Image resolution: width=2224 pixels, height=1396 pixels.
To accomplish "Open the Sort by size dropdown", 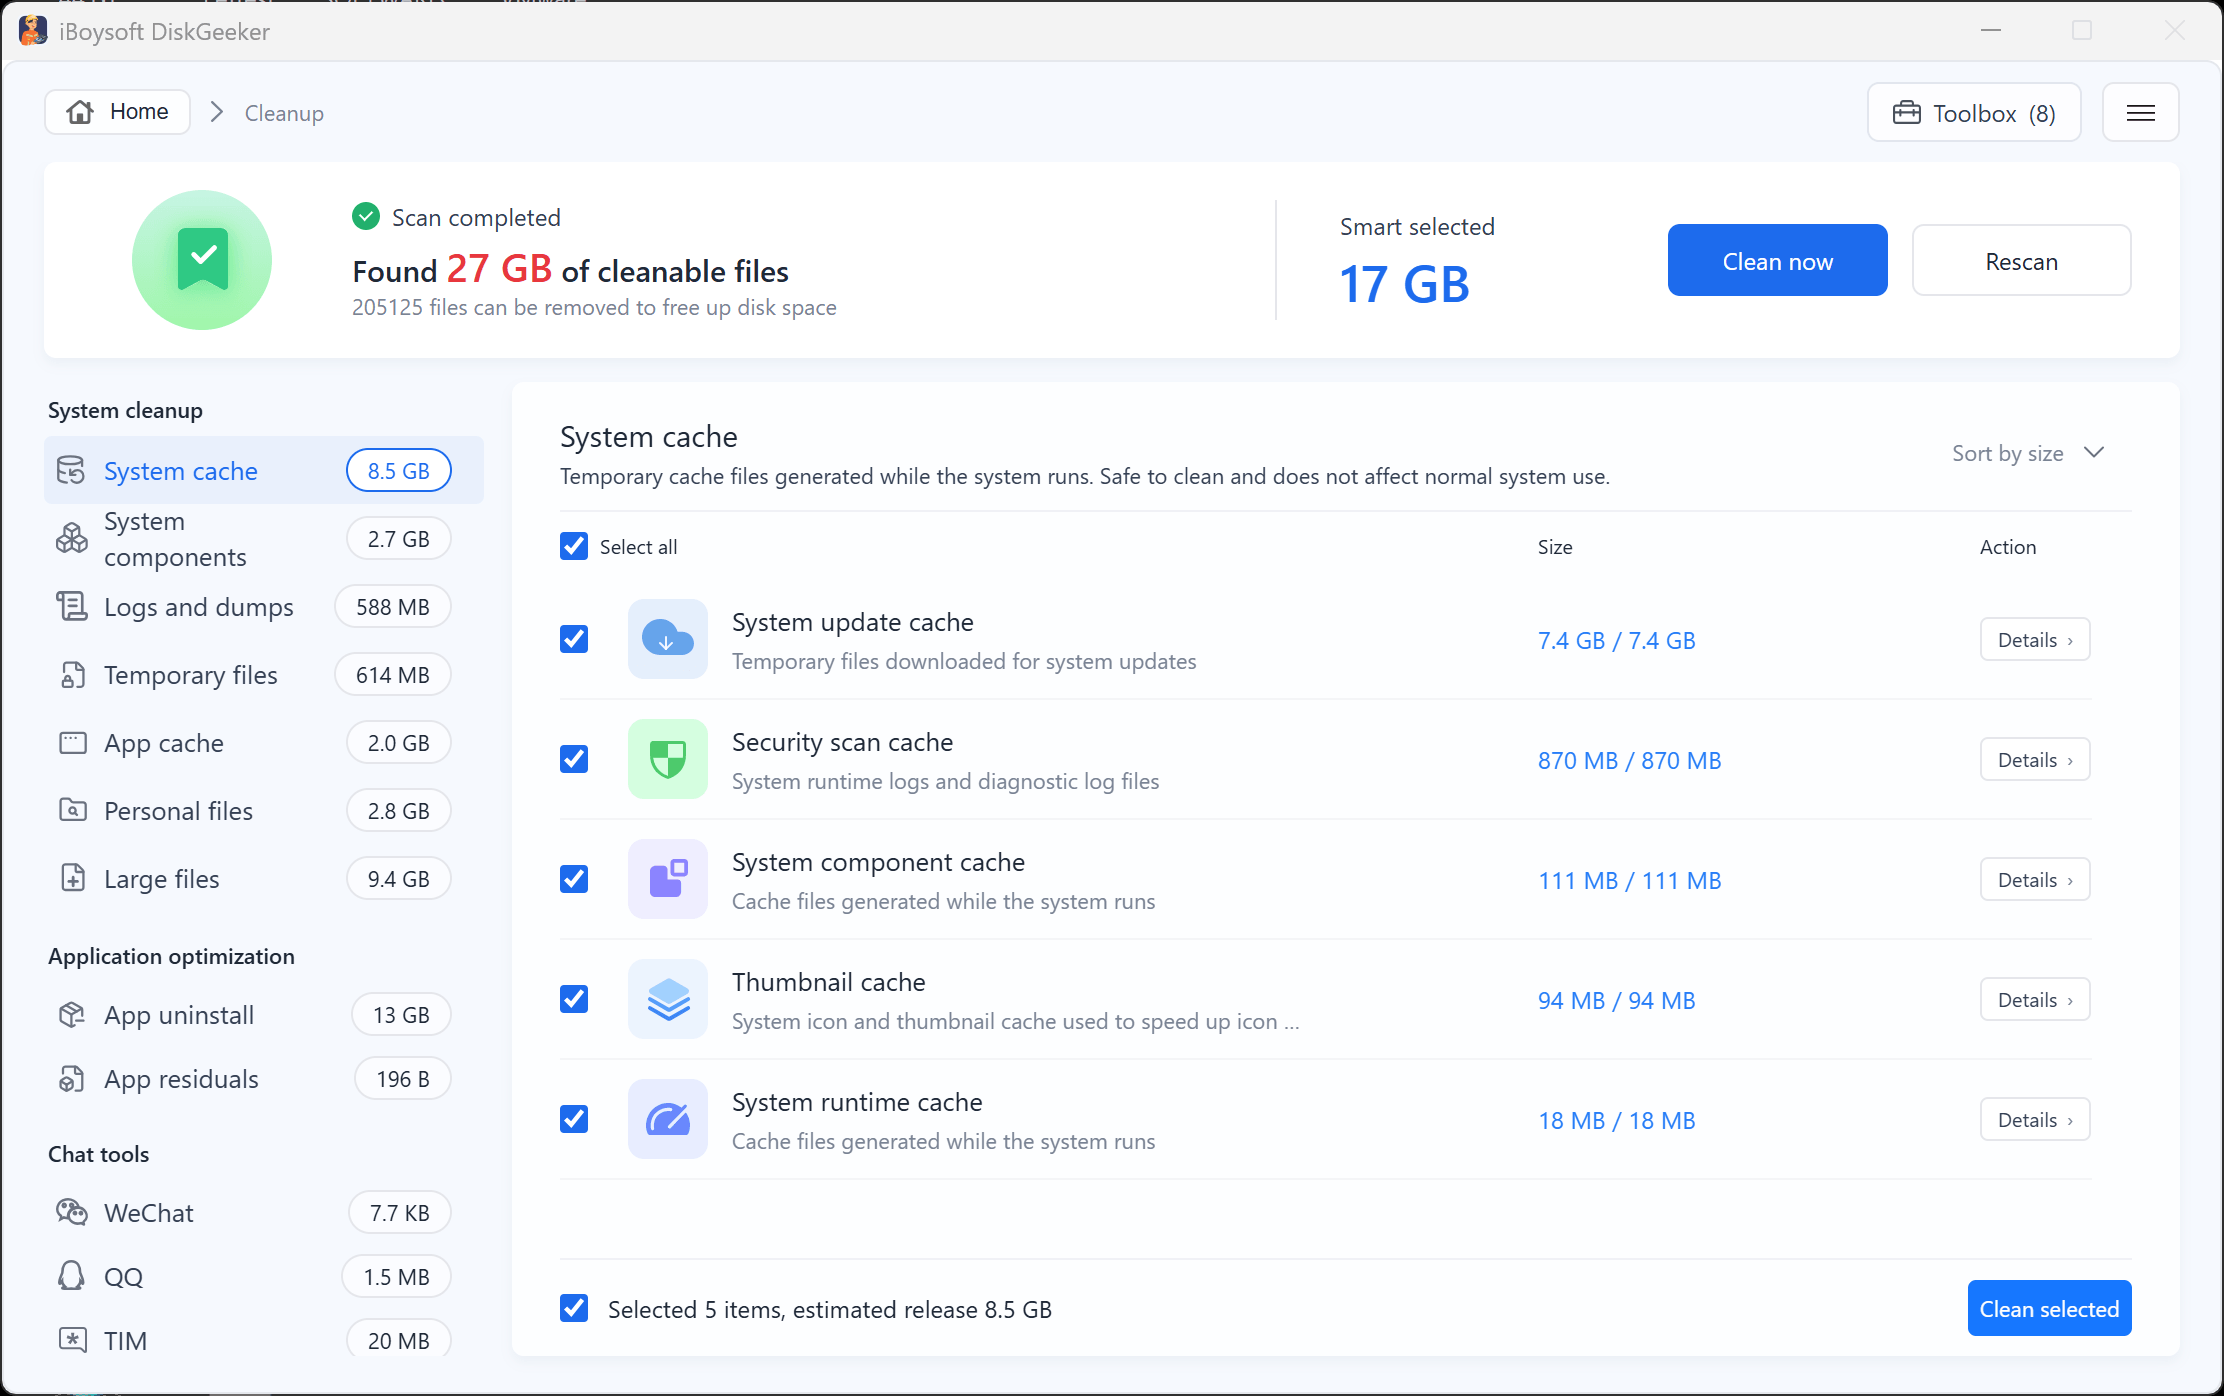I will pyautogui.click(x=2028, y=453).
